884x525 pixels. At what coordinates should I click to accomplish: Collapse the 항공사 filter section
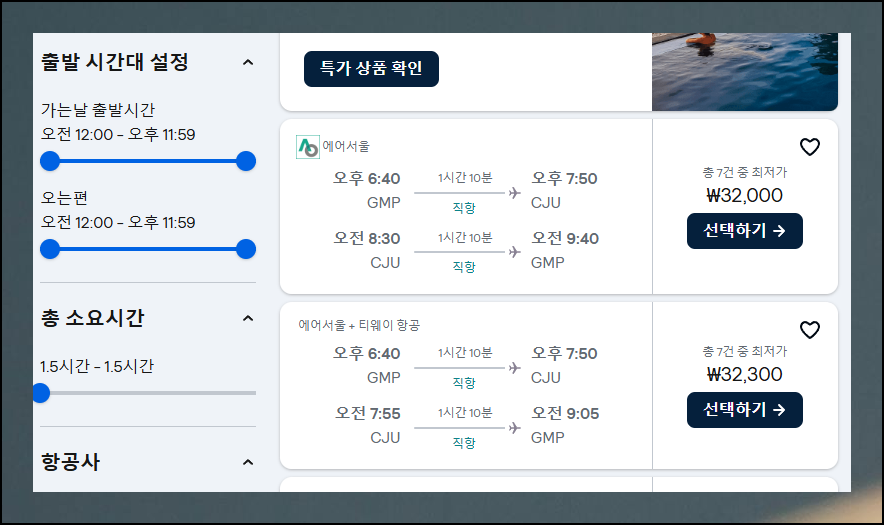(x=247, y=462)
